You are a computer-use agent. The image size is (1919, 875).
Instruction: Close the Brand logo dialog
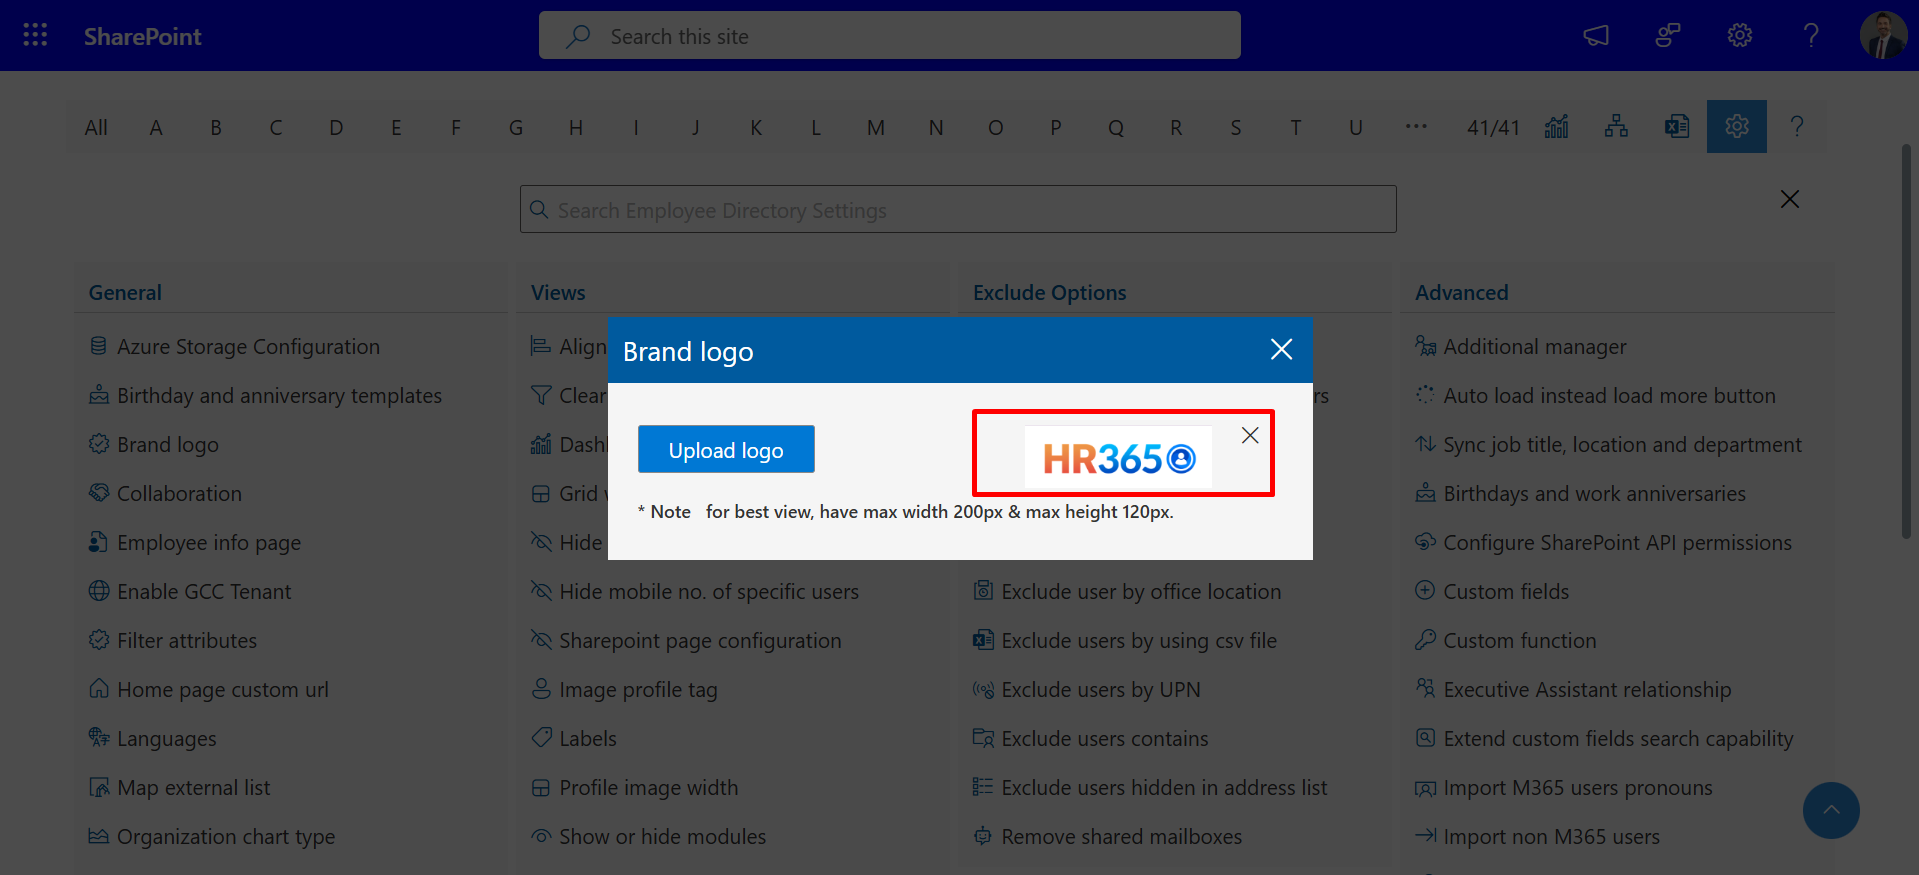[1281, 349]
